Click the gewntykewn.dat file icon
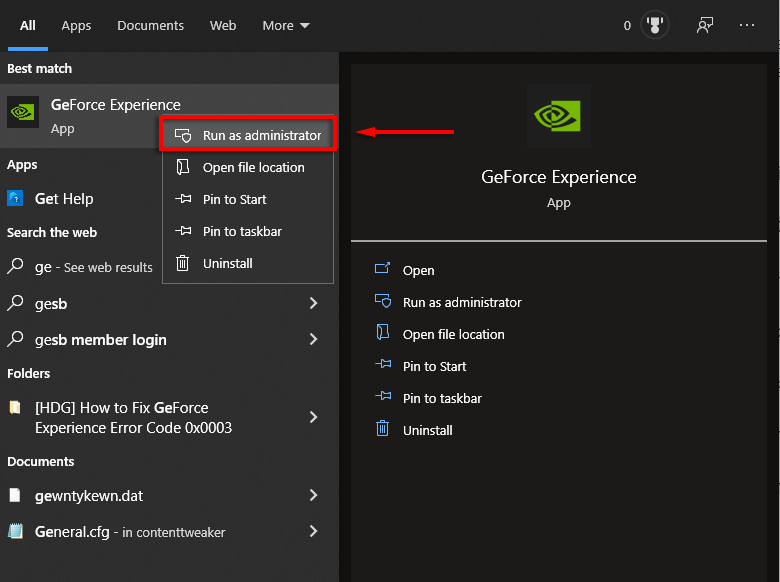Viewport: 780px width, 582px height. pos(15,496)
